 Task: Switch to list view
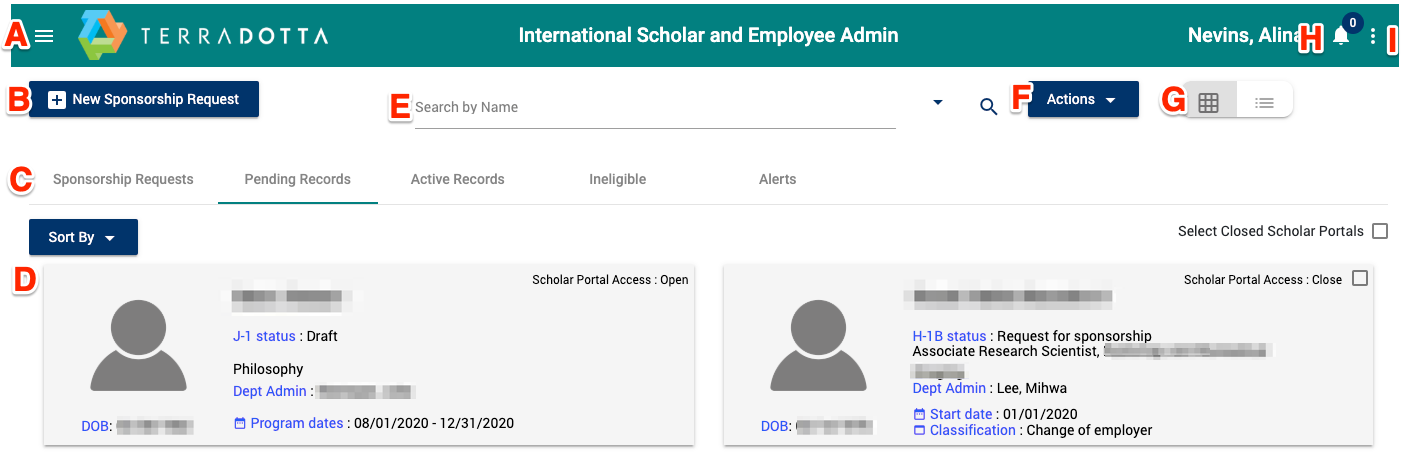click(1264, 102)
